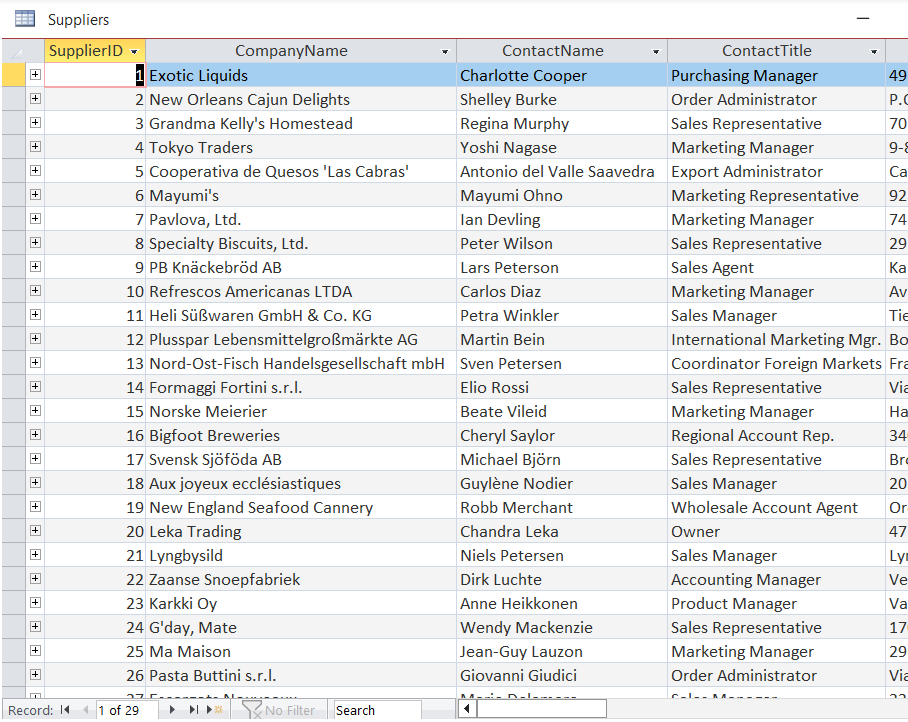
Task: Expand the Tokyo Traders row
Action: 35,146
